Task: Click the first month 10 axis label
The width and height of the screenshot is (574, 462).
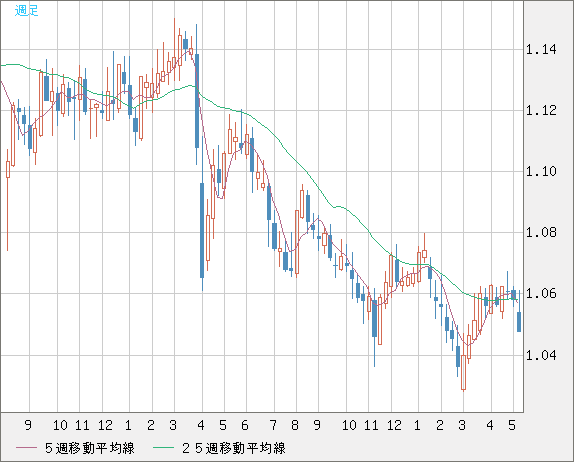Action: coord(60,425)
